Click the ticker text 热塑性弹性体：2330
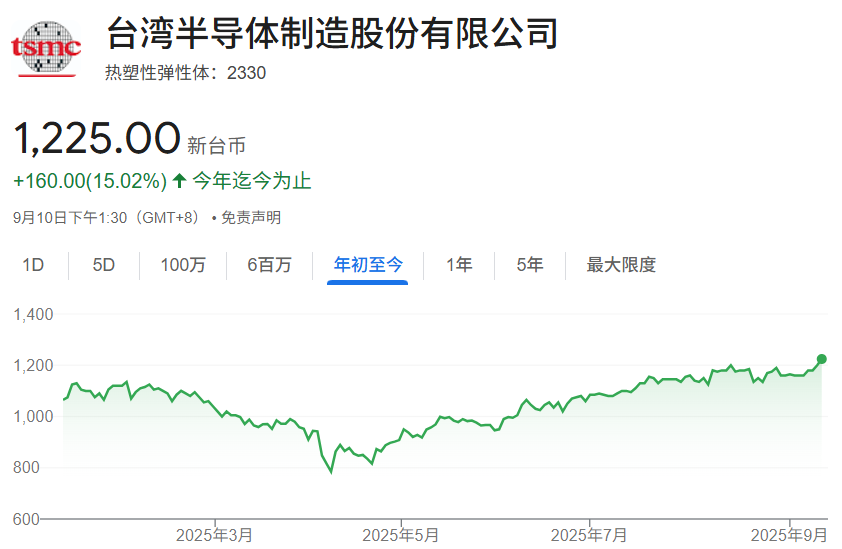The width and height of the screenshot is (842, 549). (185, 73)
